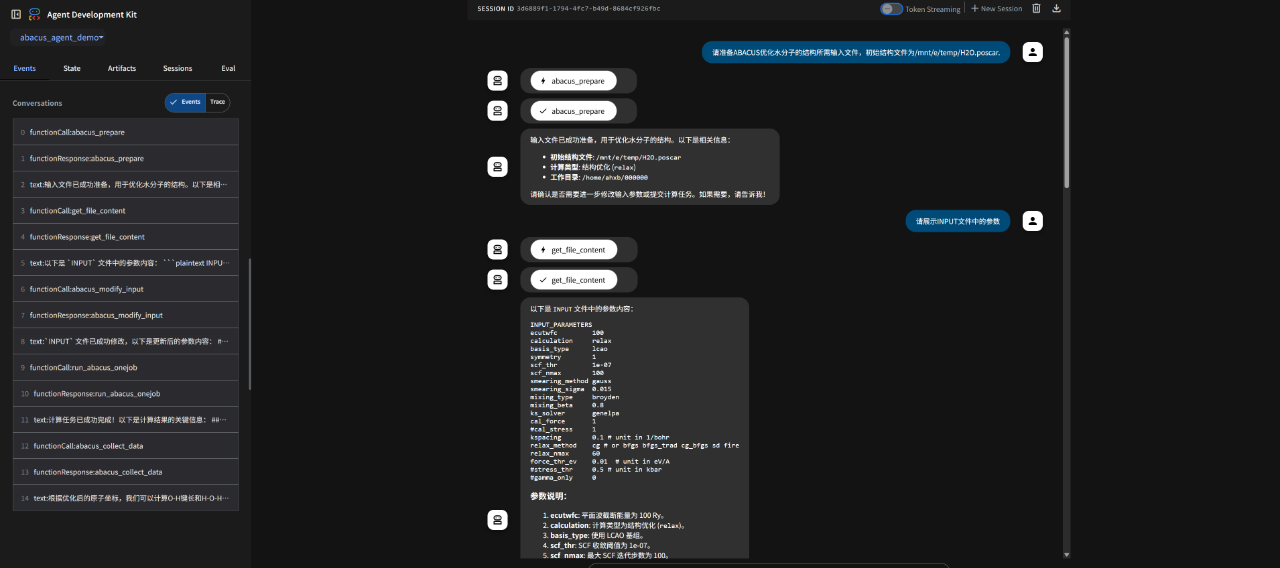Click the user avatar beside the first message
This screenshot has height=568, width=1280.
pyautogui.click(x=1033, y=52)
